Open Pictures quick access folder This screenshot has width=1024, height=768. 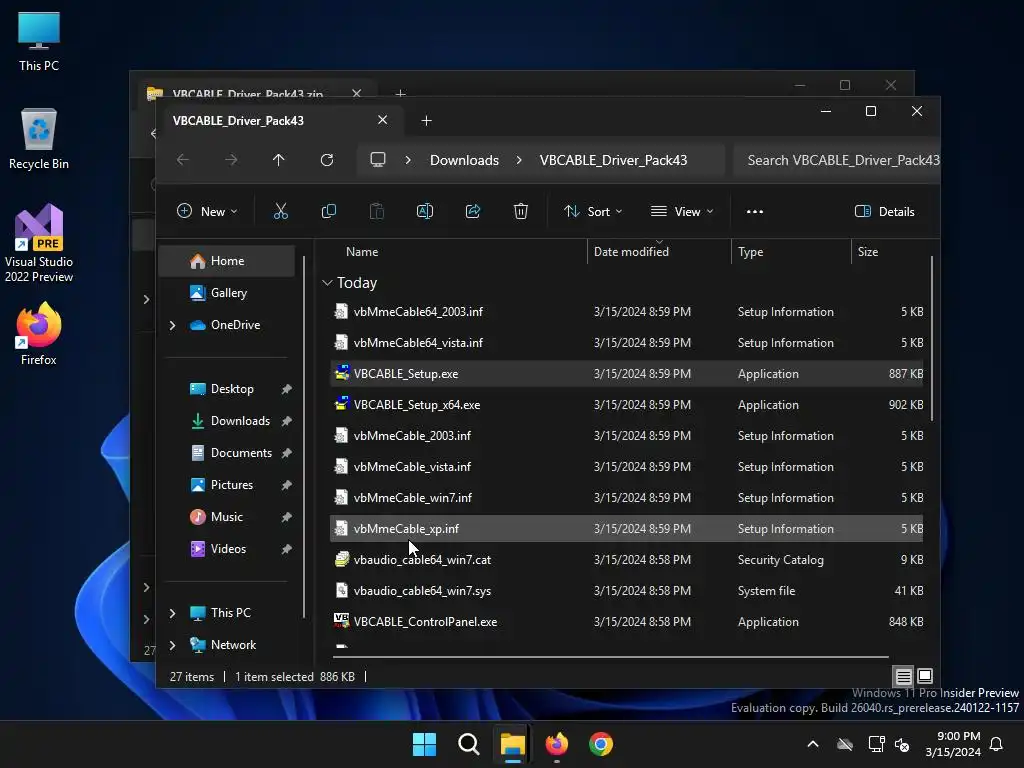[x=227, y=485]
